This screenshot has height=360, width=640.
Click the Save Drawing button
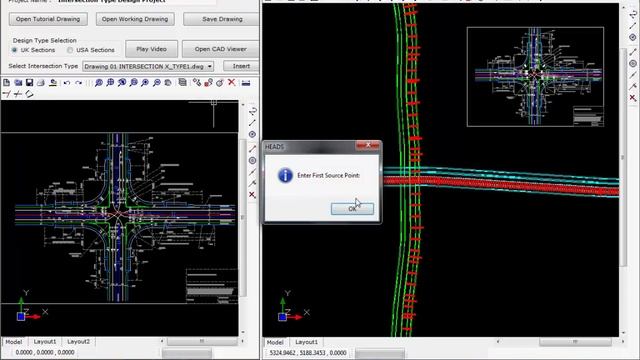(221, 19)
